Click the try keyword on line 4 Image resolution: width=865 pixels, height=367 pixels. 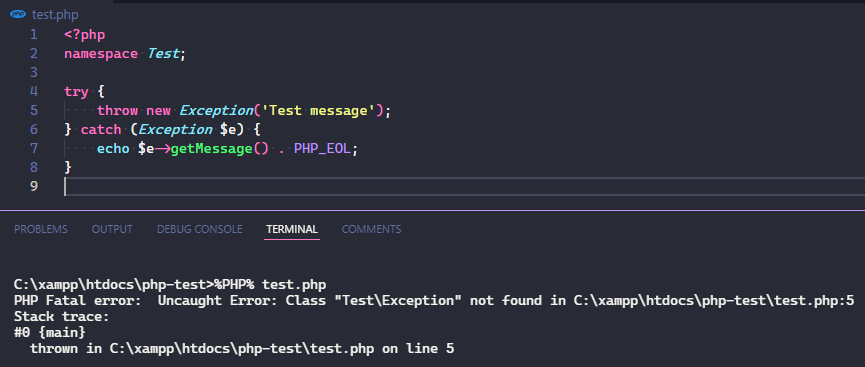point(76,92)
